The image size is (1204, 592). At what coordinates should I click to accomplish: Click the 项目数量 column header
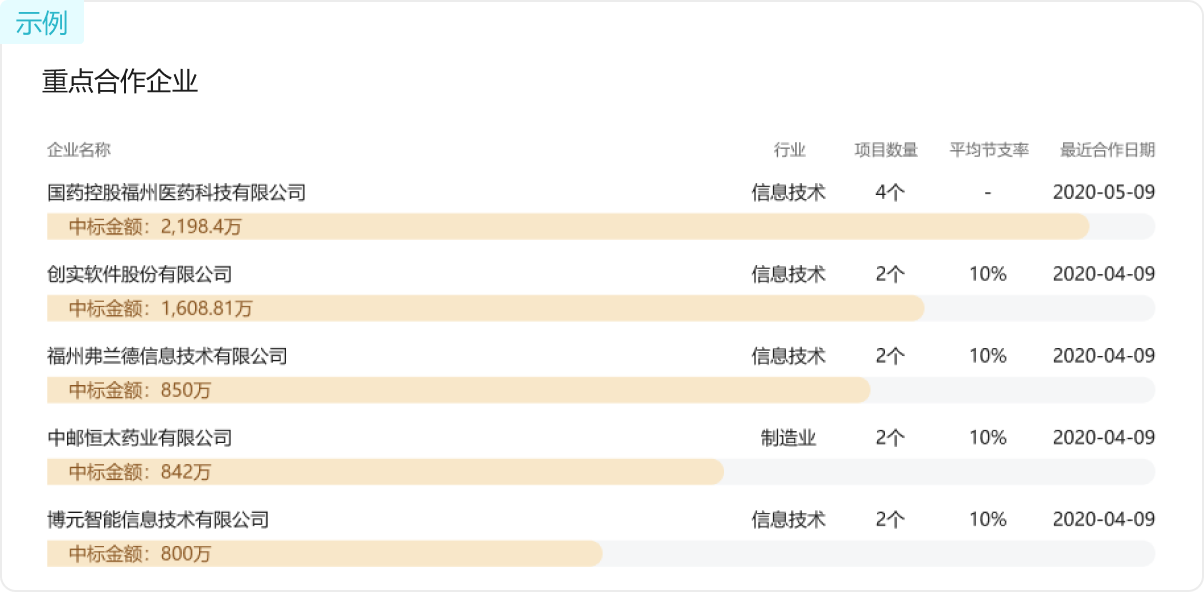[886, 150]
